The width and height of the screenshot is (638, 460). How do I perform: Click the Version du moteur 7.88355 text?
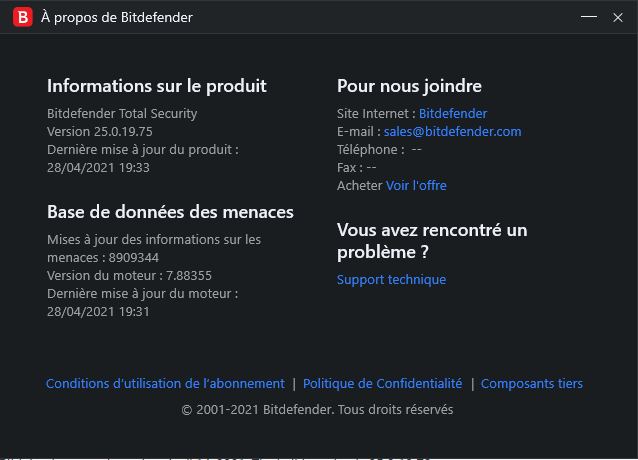pyautogui.click(x=129, y=276)
